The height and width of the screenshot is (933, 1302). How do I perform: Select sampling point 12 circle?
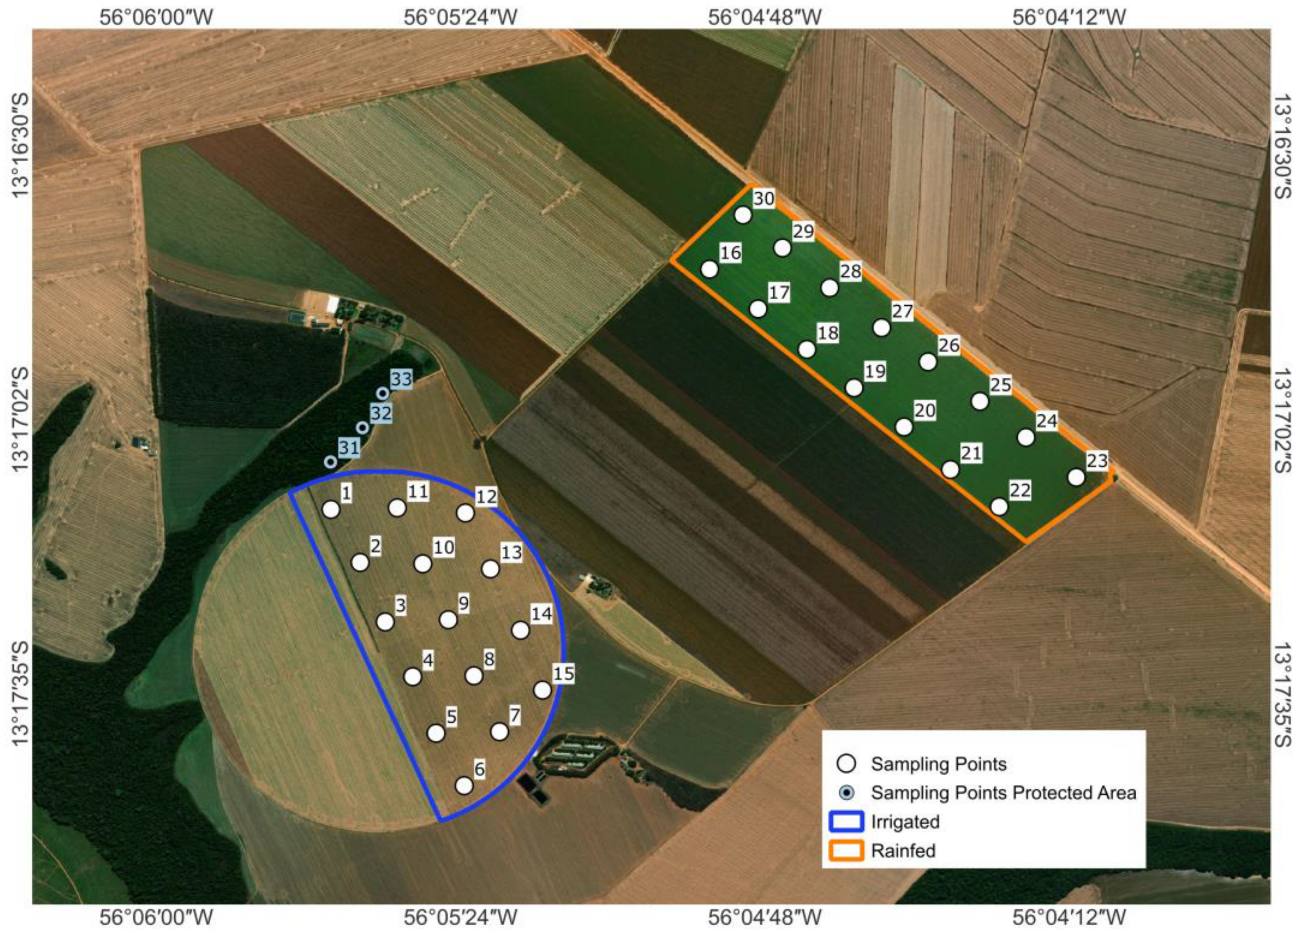pos(465,513)
